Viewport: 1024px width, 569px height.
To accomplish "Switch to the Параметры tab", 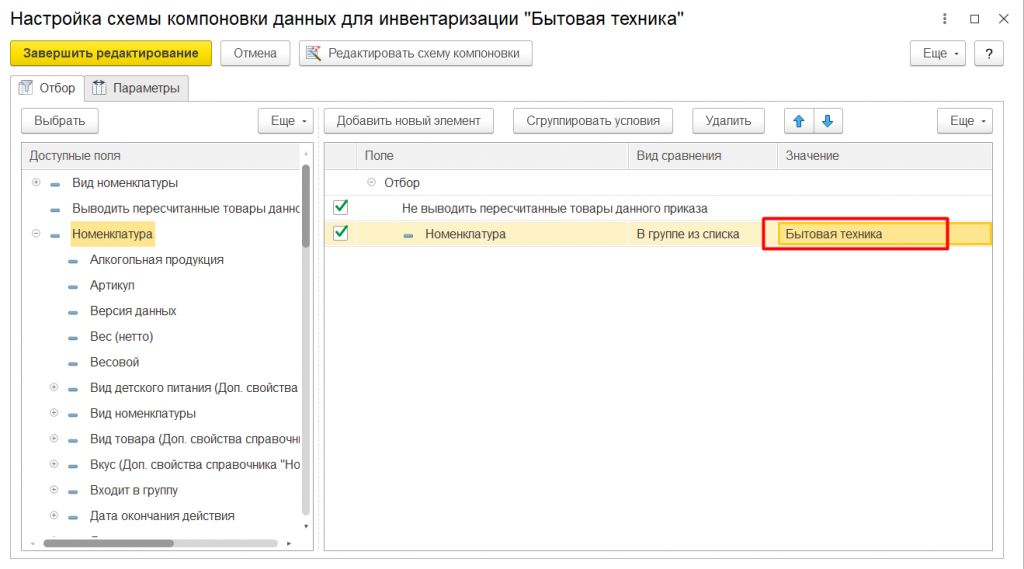I will pos(136,88).
